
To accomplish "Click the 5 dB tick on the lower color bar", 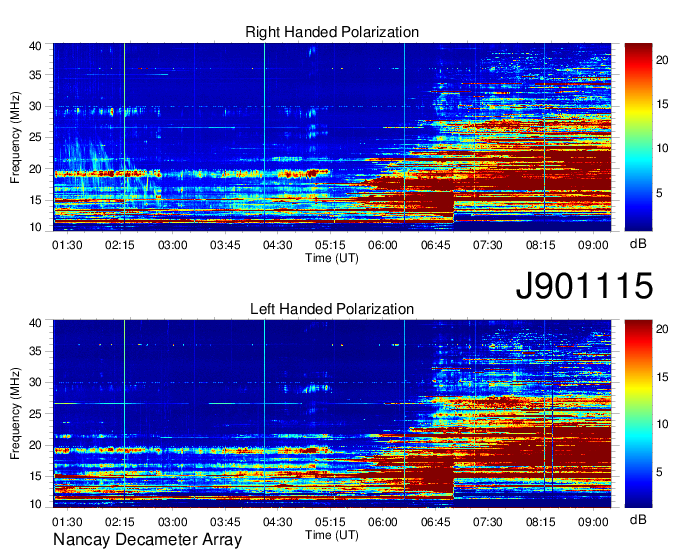I will pyautogui.click(x=659, y=472).
